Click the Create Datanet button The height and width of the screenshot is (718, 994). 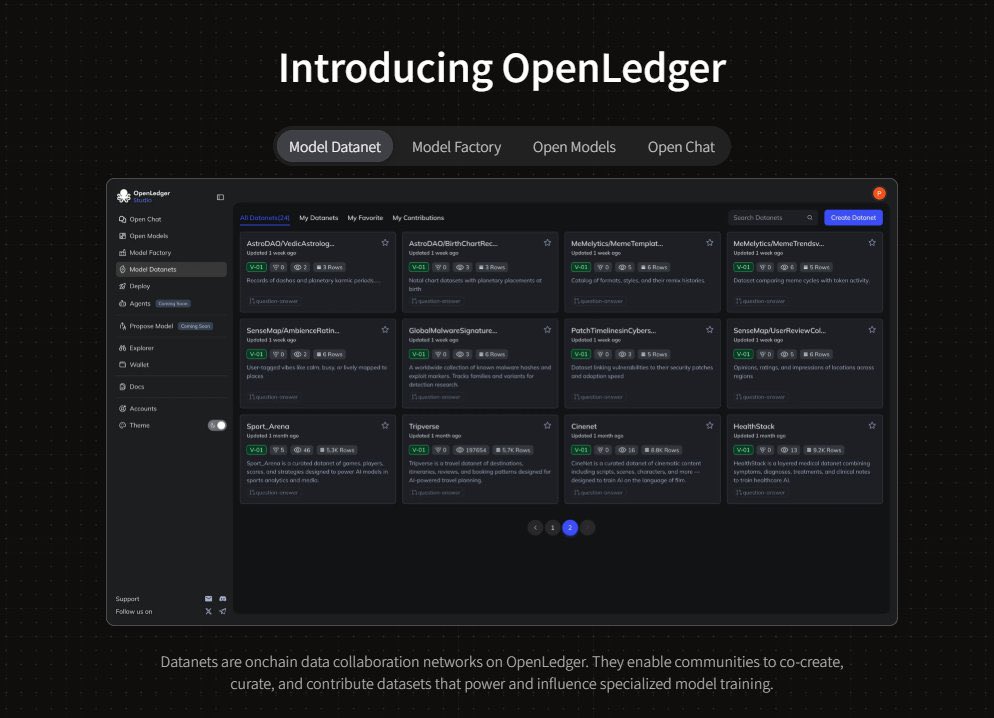point(853,217)
